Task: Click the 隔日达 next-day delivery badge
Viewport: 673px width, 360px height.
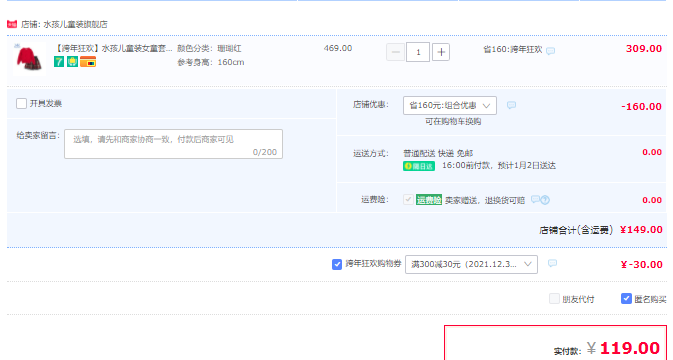Action: (x=419, y=166)
